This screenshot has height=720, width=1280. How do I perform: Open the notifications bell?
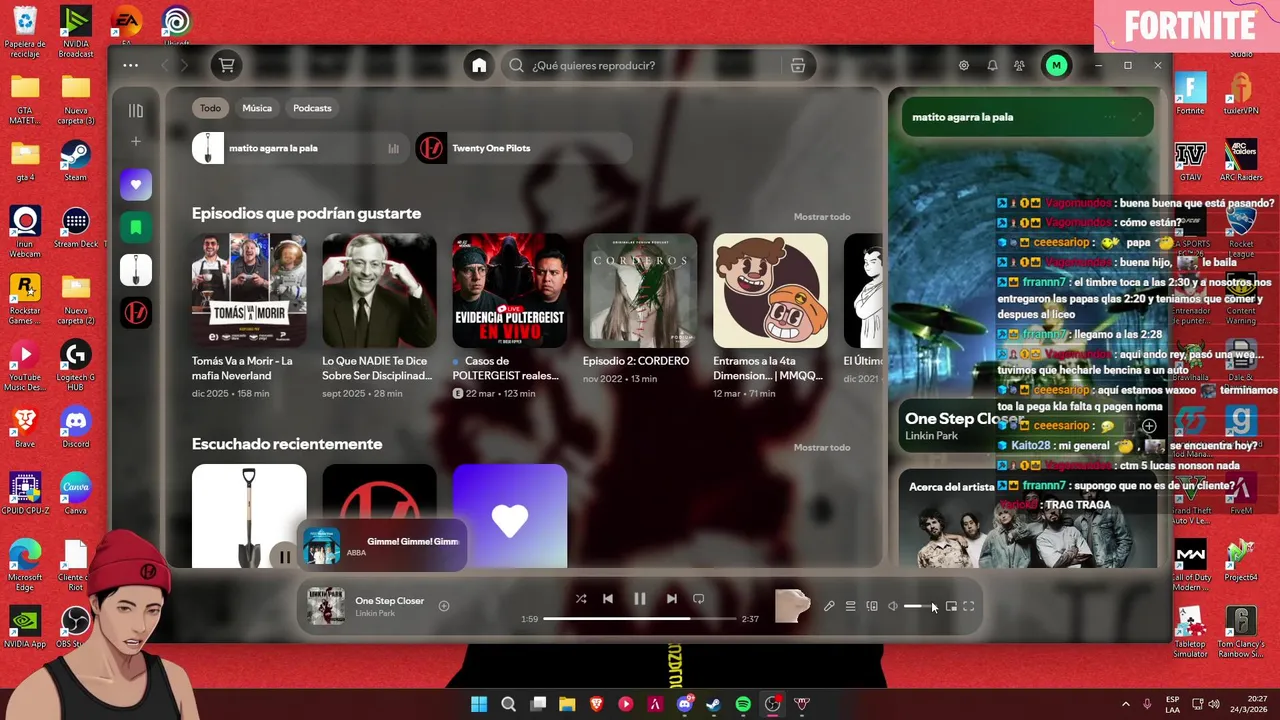click(992, 65)
